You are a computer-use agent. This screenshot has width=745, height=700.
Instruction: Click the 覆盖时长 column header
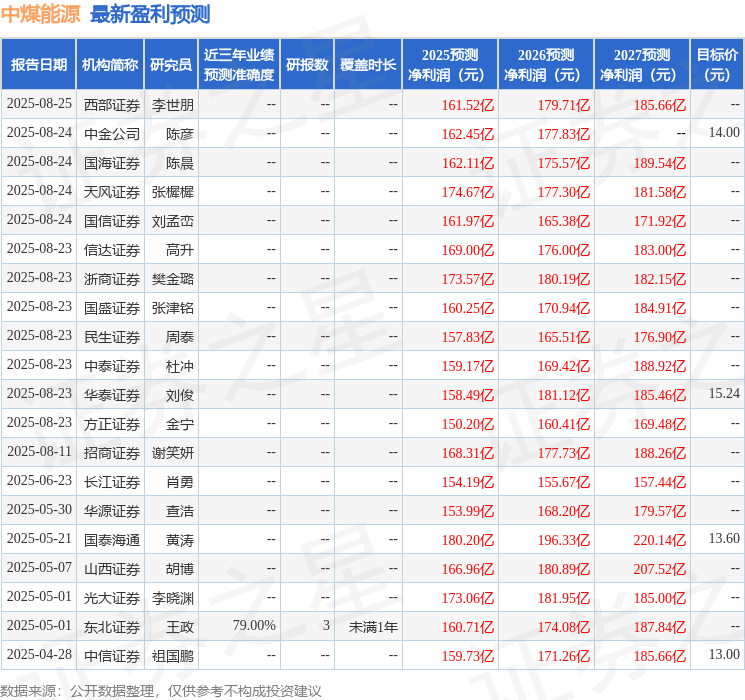coord(368,65)
